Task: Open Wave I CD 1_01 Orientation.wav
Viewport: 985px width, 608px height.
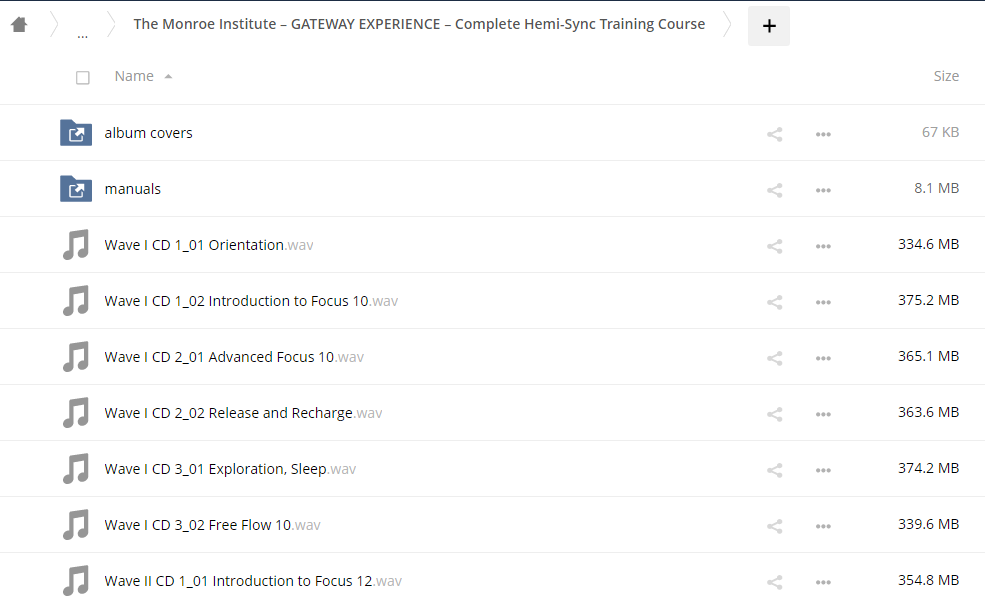Action: [x=209, y=245]
